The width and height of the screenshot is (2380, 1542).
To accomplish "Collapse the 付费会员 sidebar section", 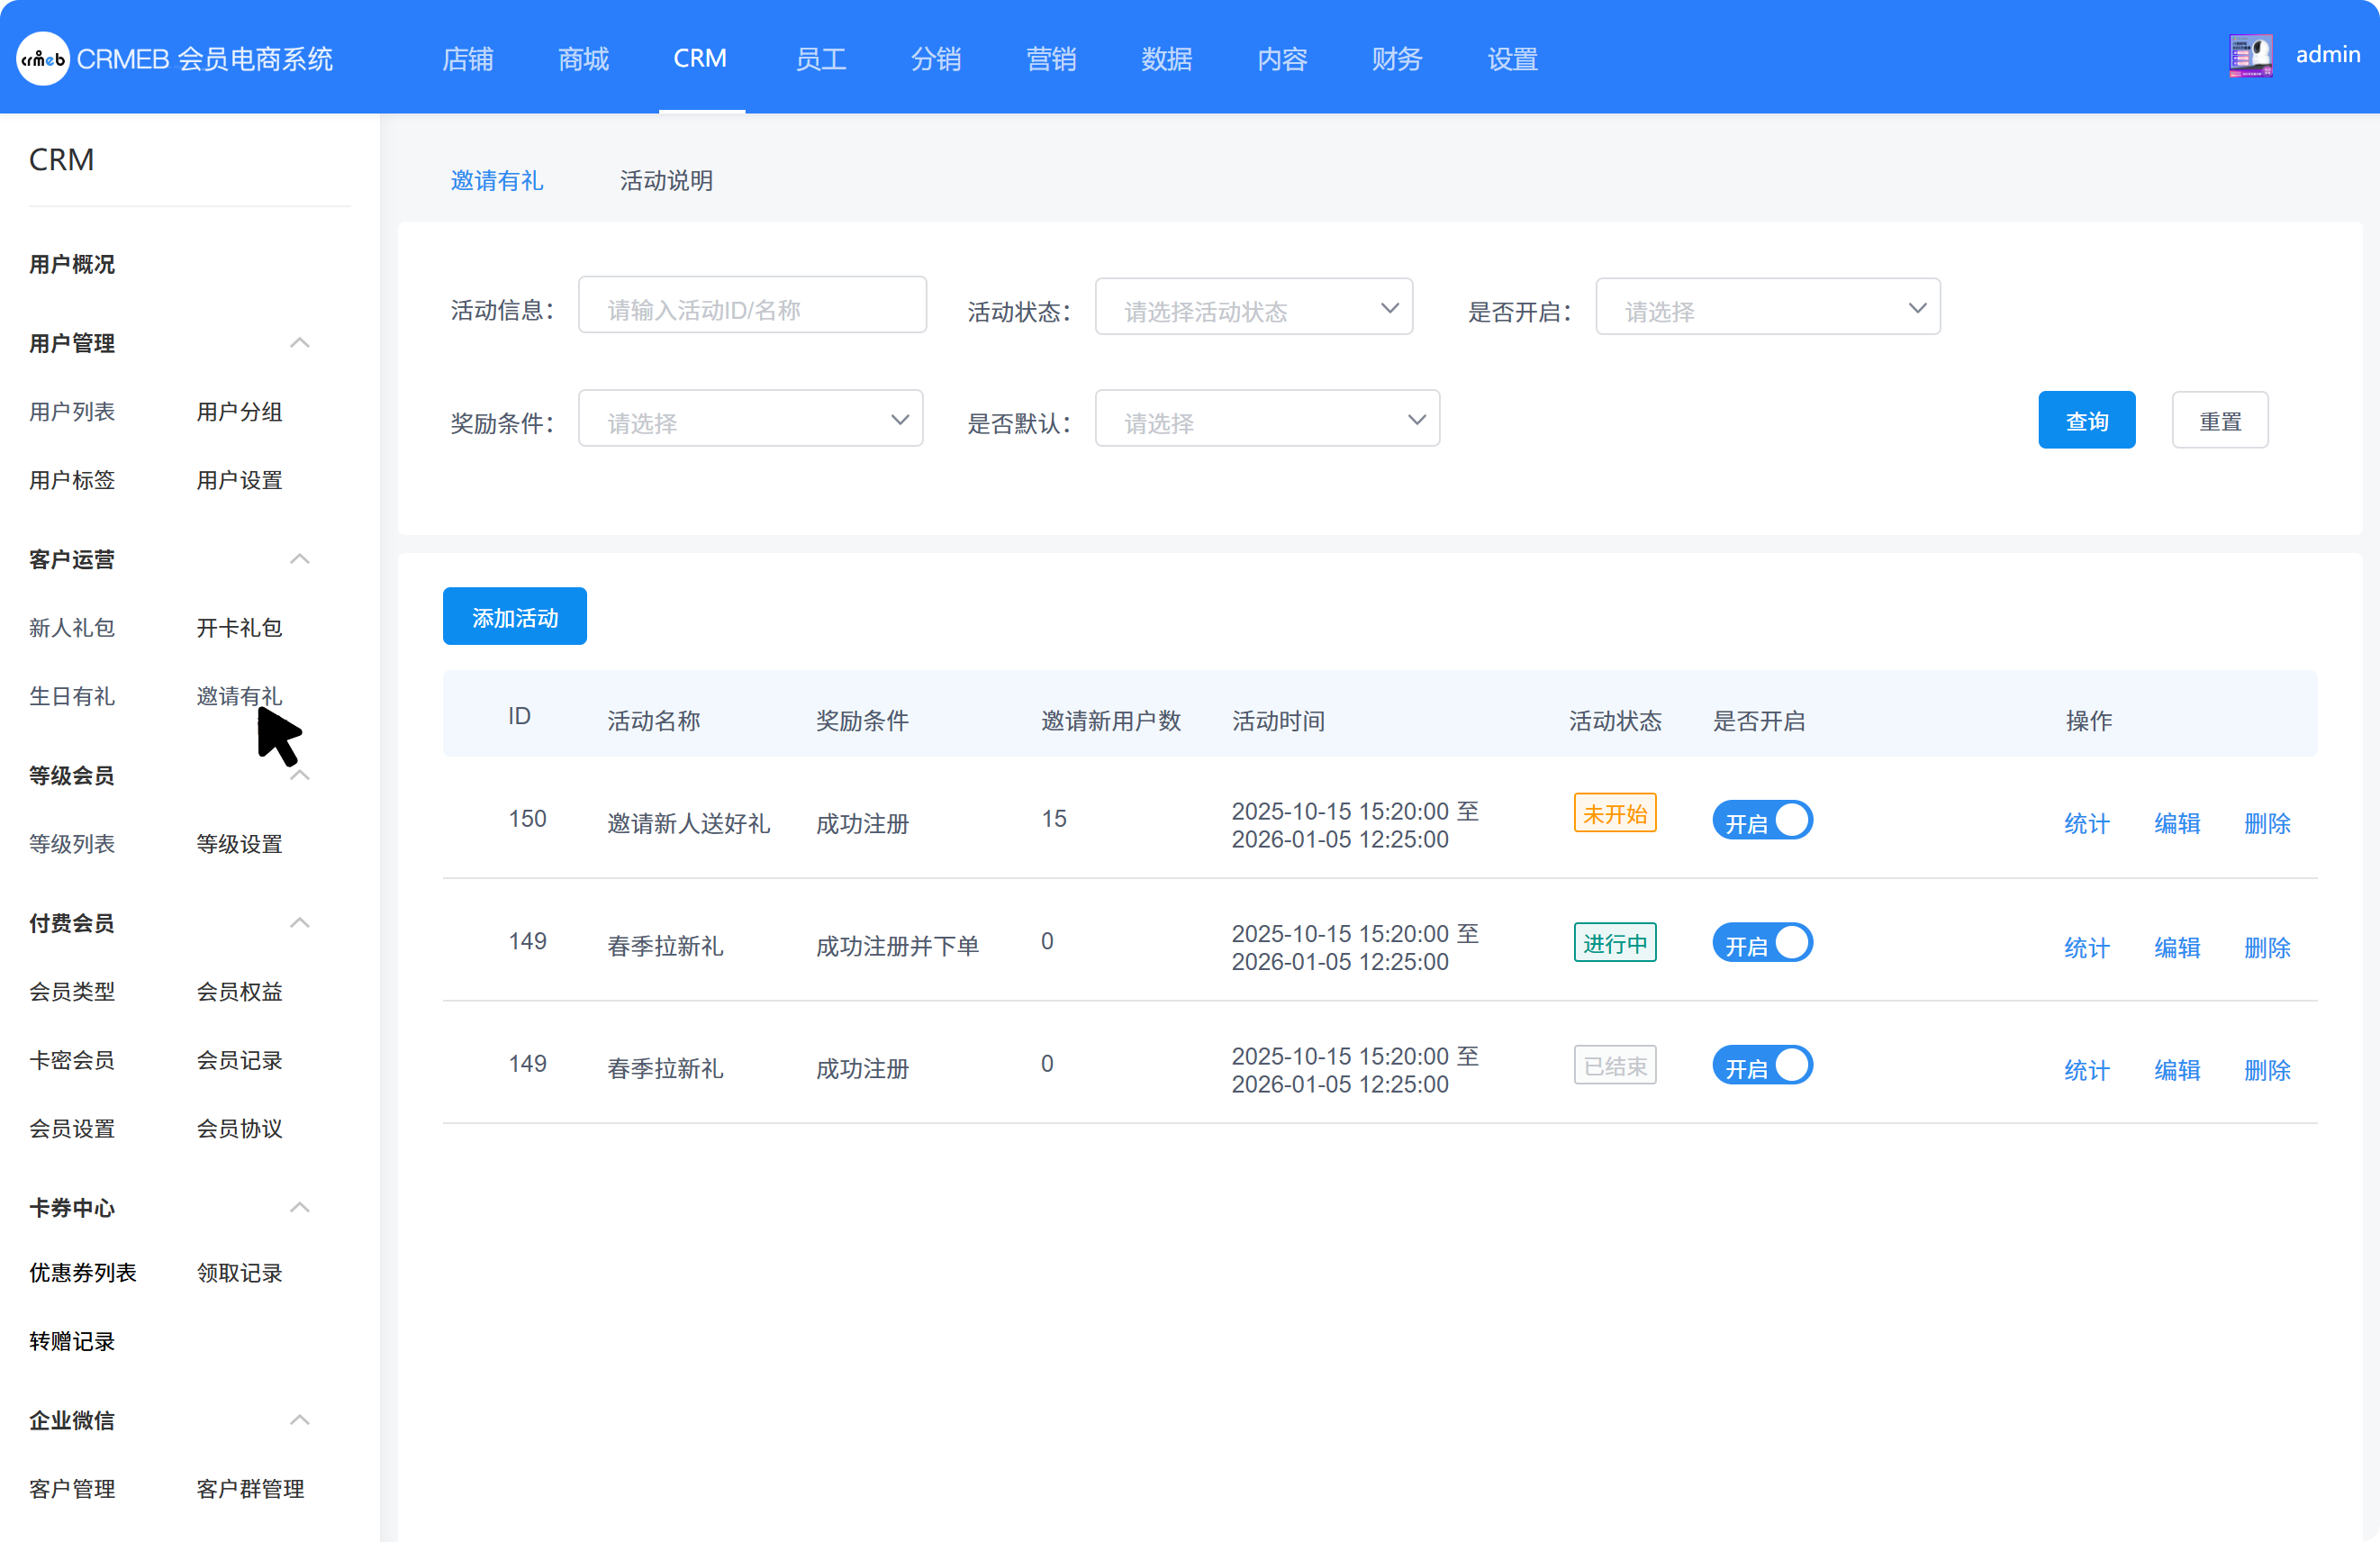I will [x=299, y=923].
